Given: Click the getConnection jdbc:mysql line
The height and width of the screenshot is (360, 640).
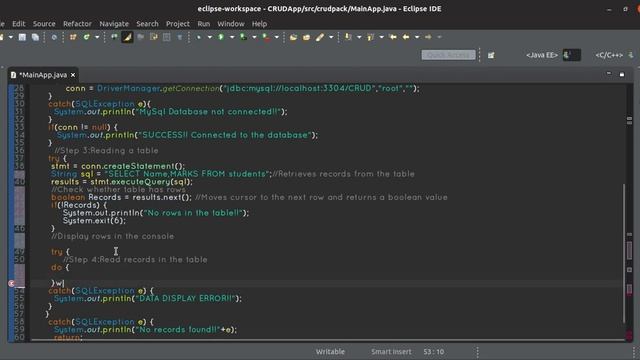Looking at the screenshot, I should [242, 88].
